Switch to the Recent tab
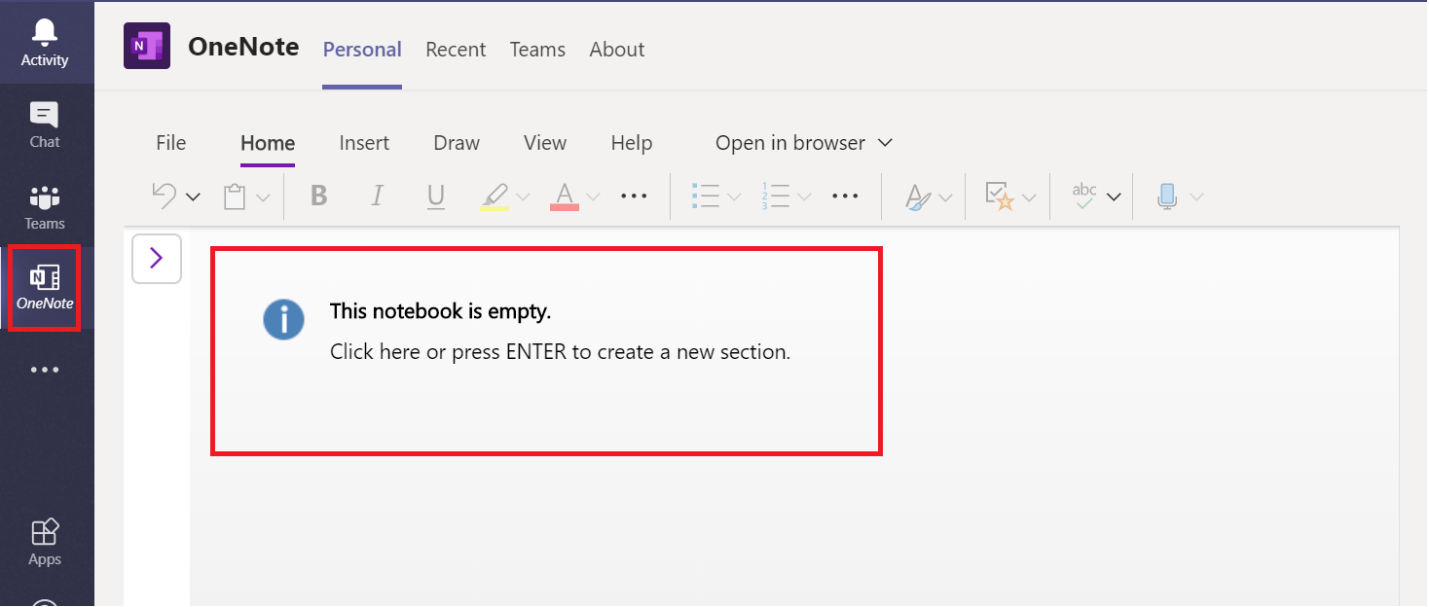This screenshot has width=1429, height=607. pyautogui.click(x=456, y=49)
